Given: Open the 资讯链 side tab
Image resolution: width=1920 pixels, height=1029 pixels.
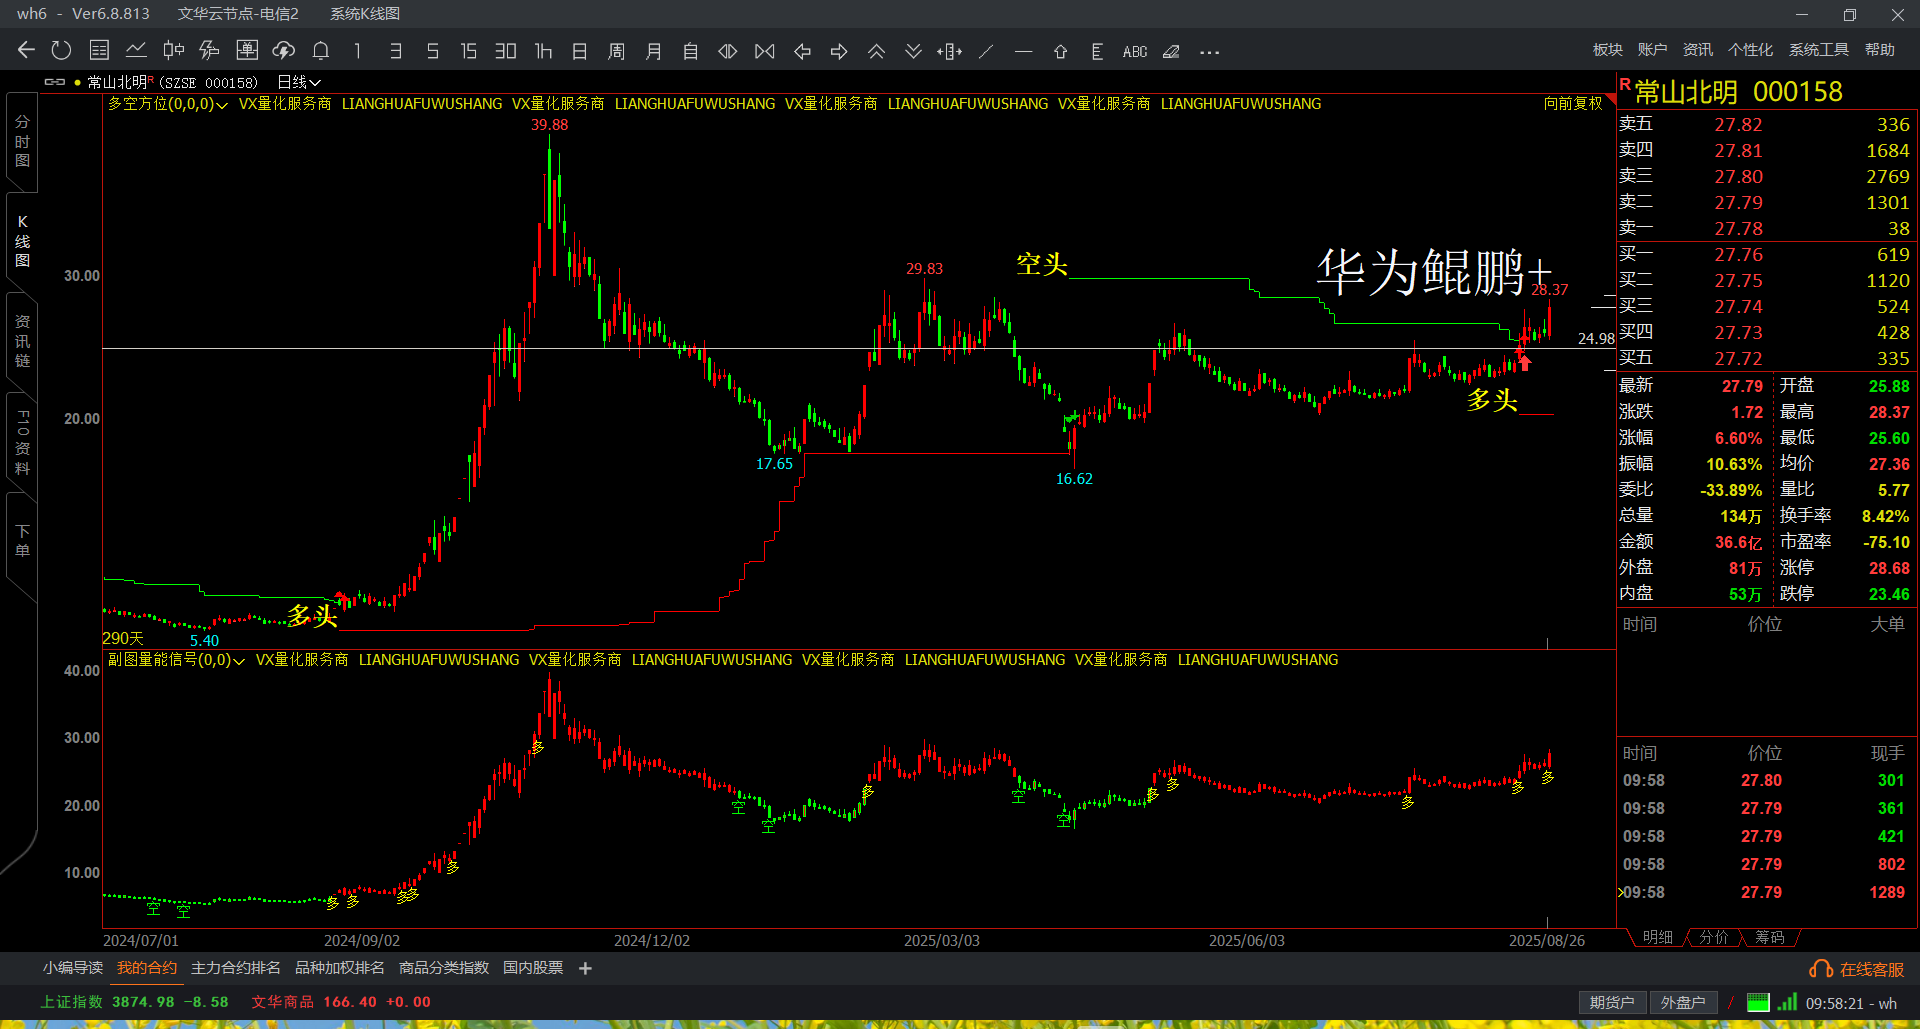Looking at the screenshot, I should pos(22,341).
